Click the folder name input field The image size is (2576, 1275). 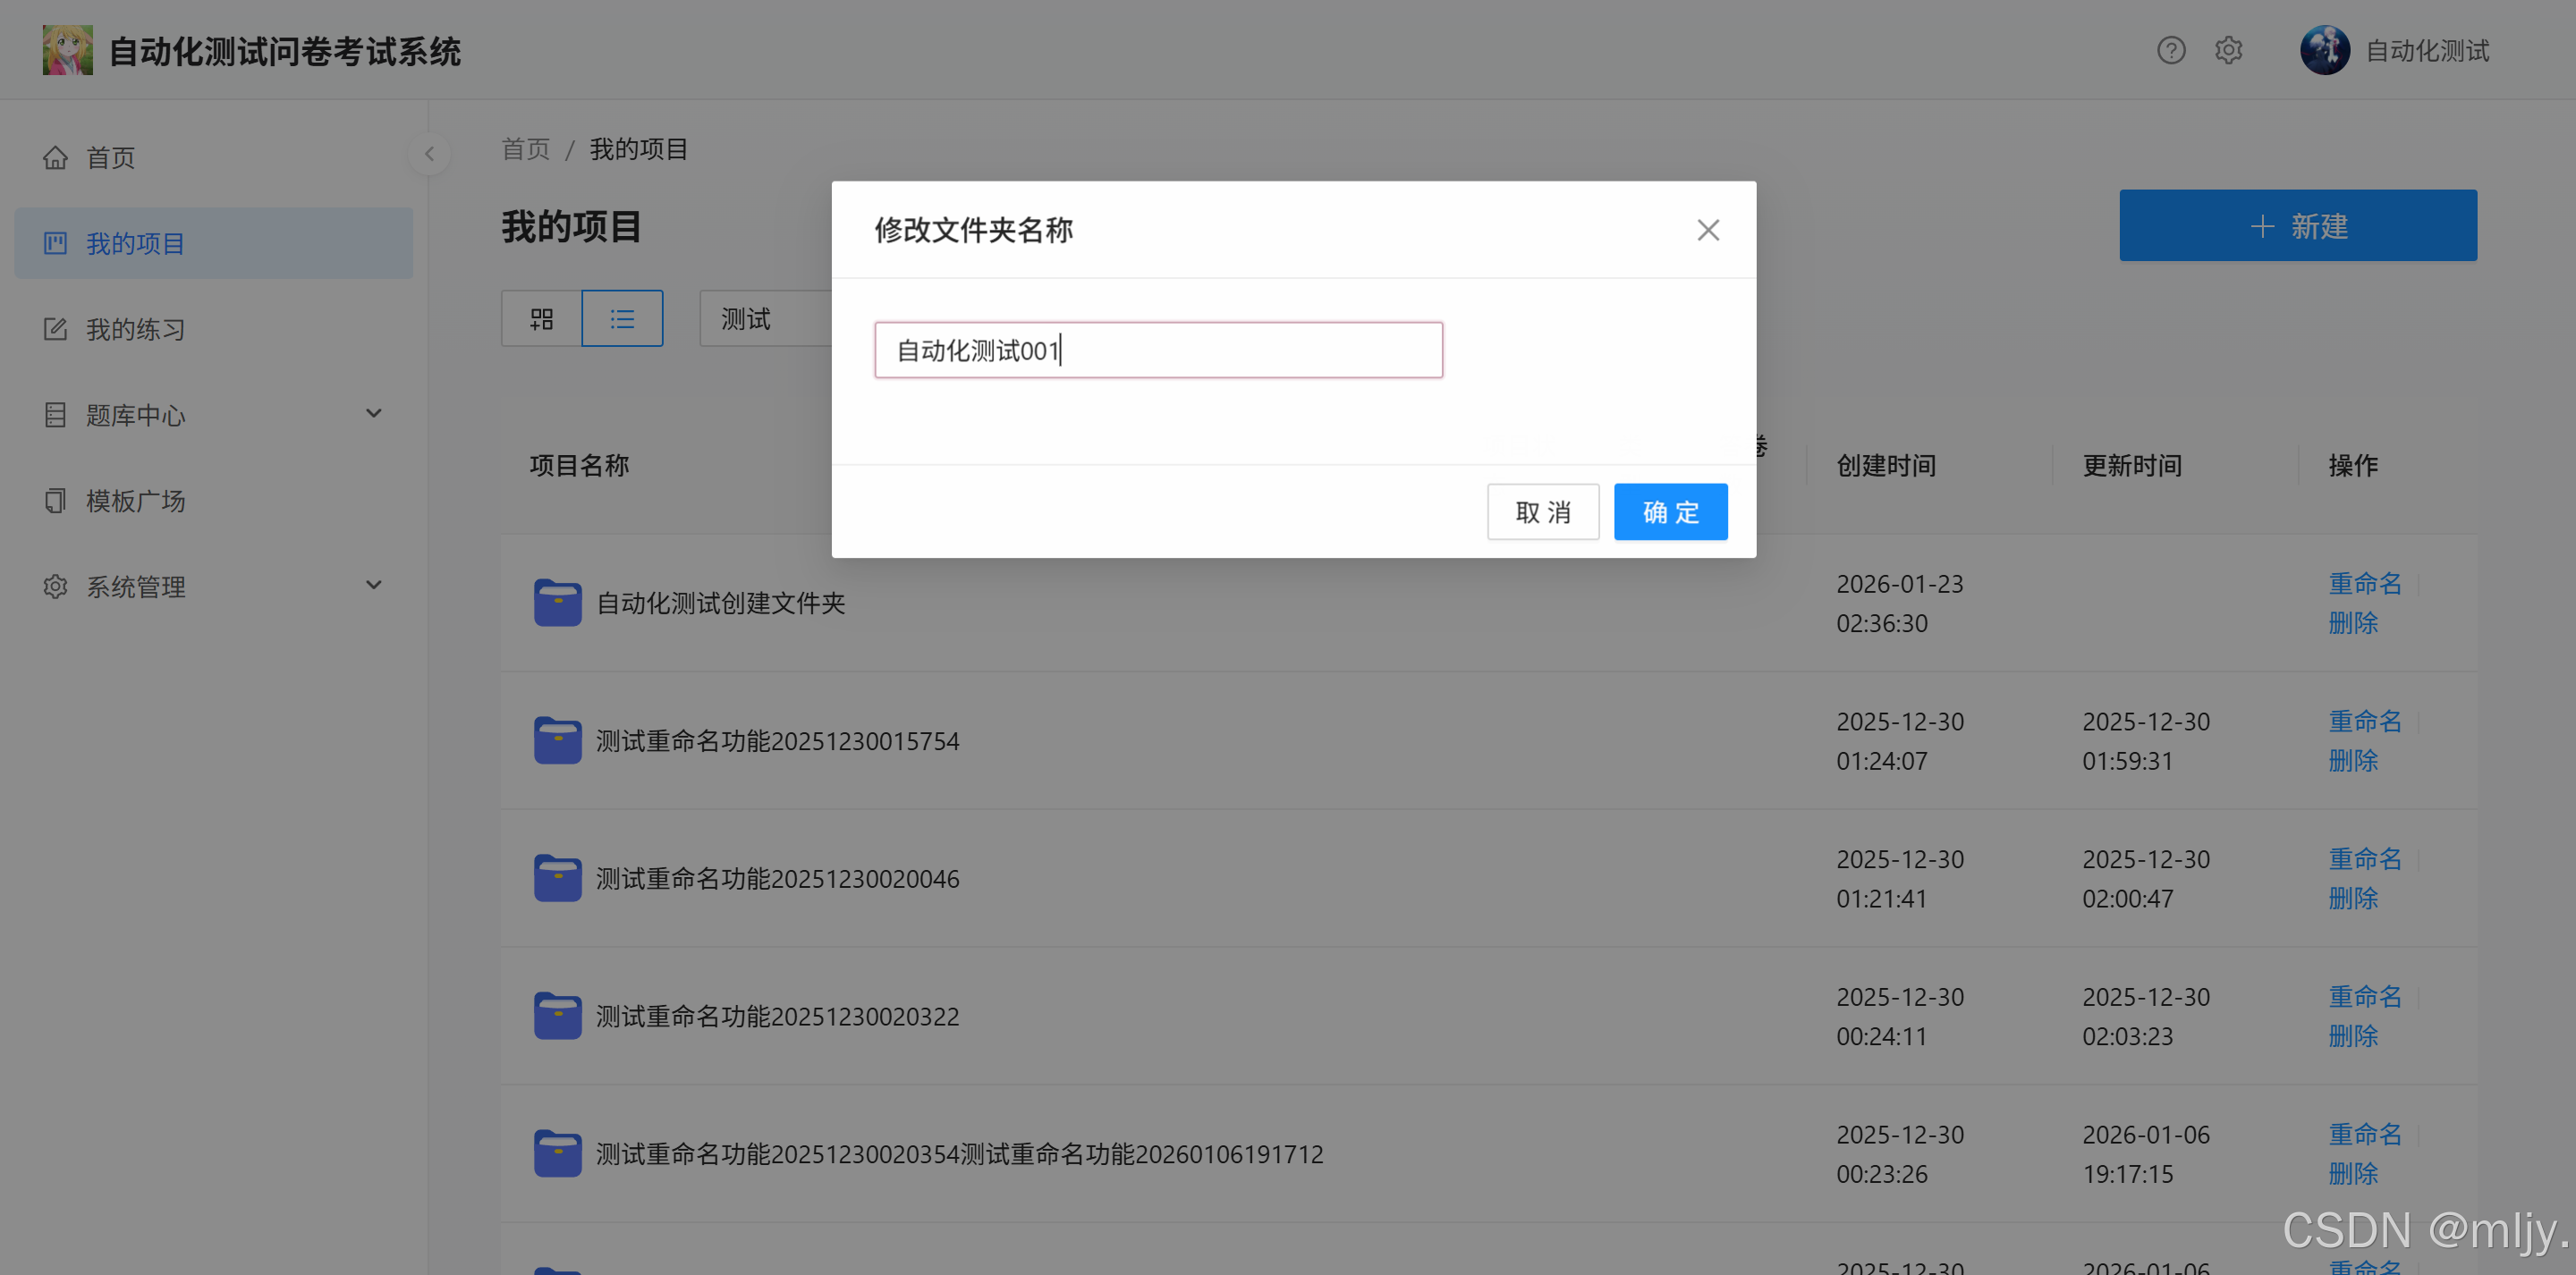coord(1157,350)
